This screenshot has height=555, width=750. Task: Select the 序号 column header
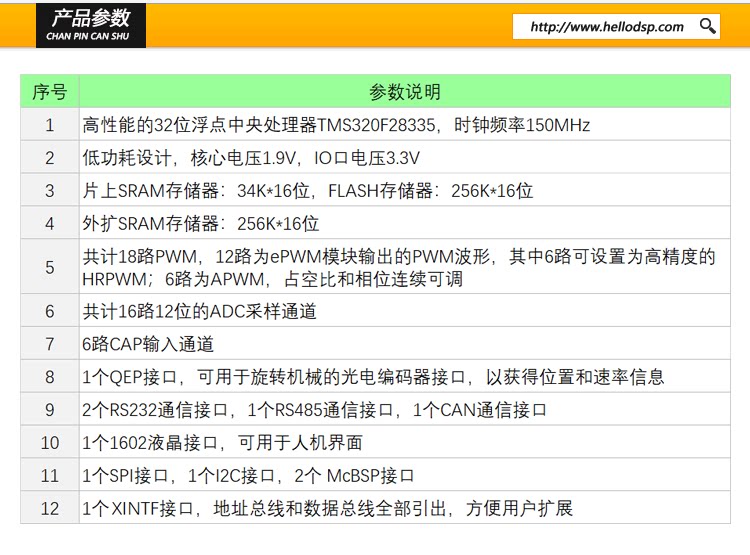(50, 91)
